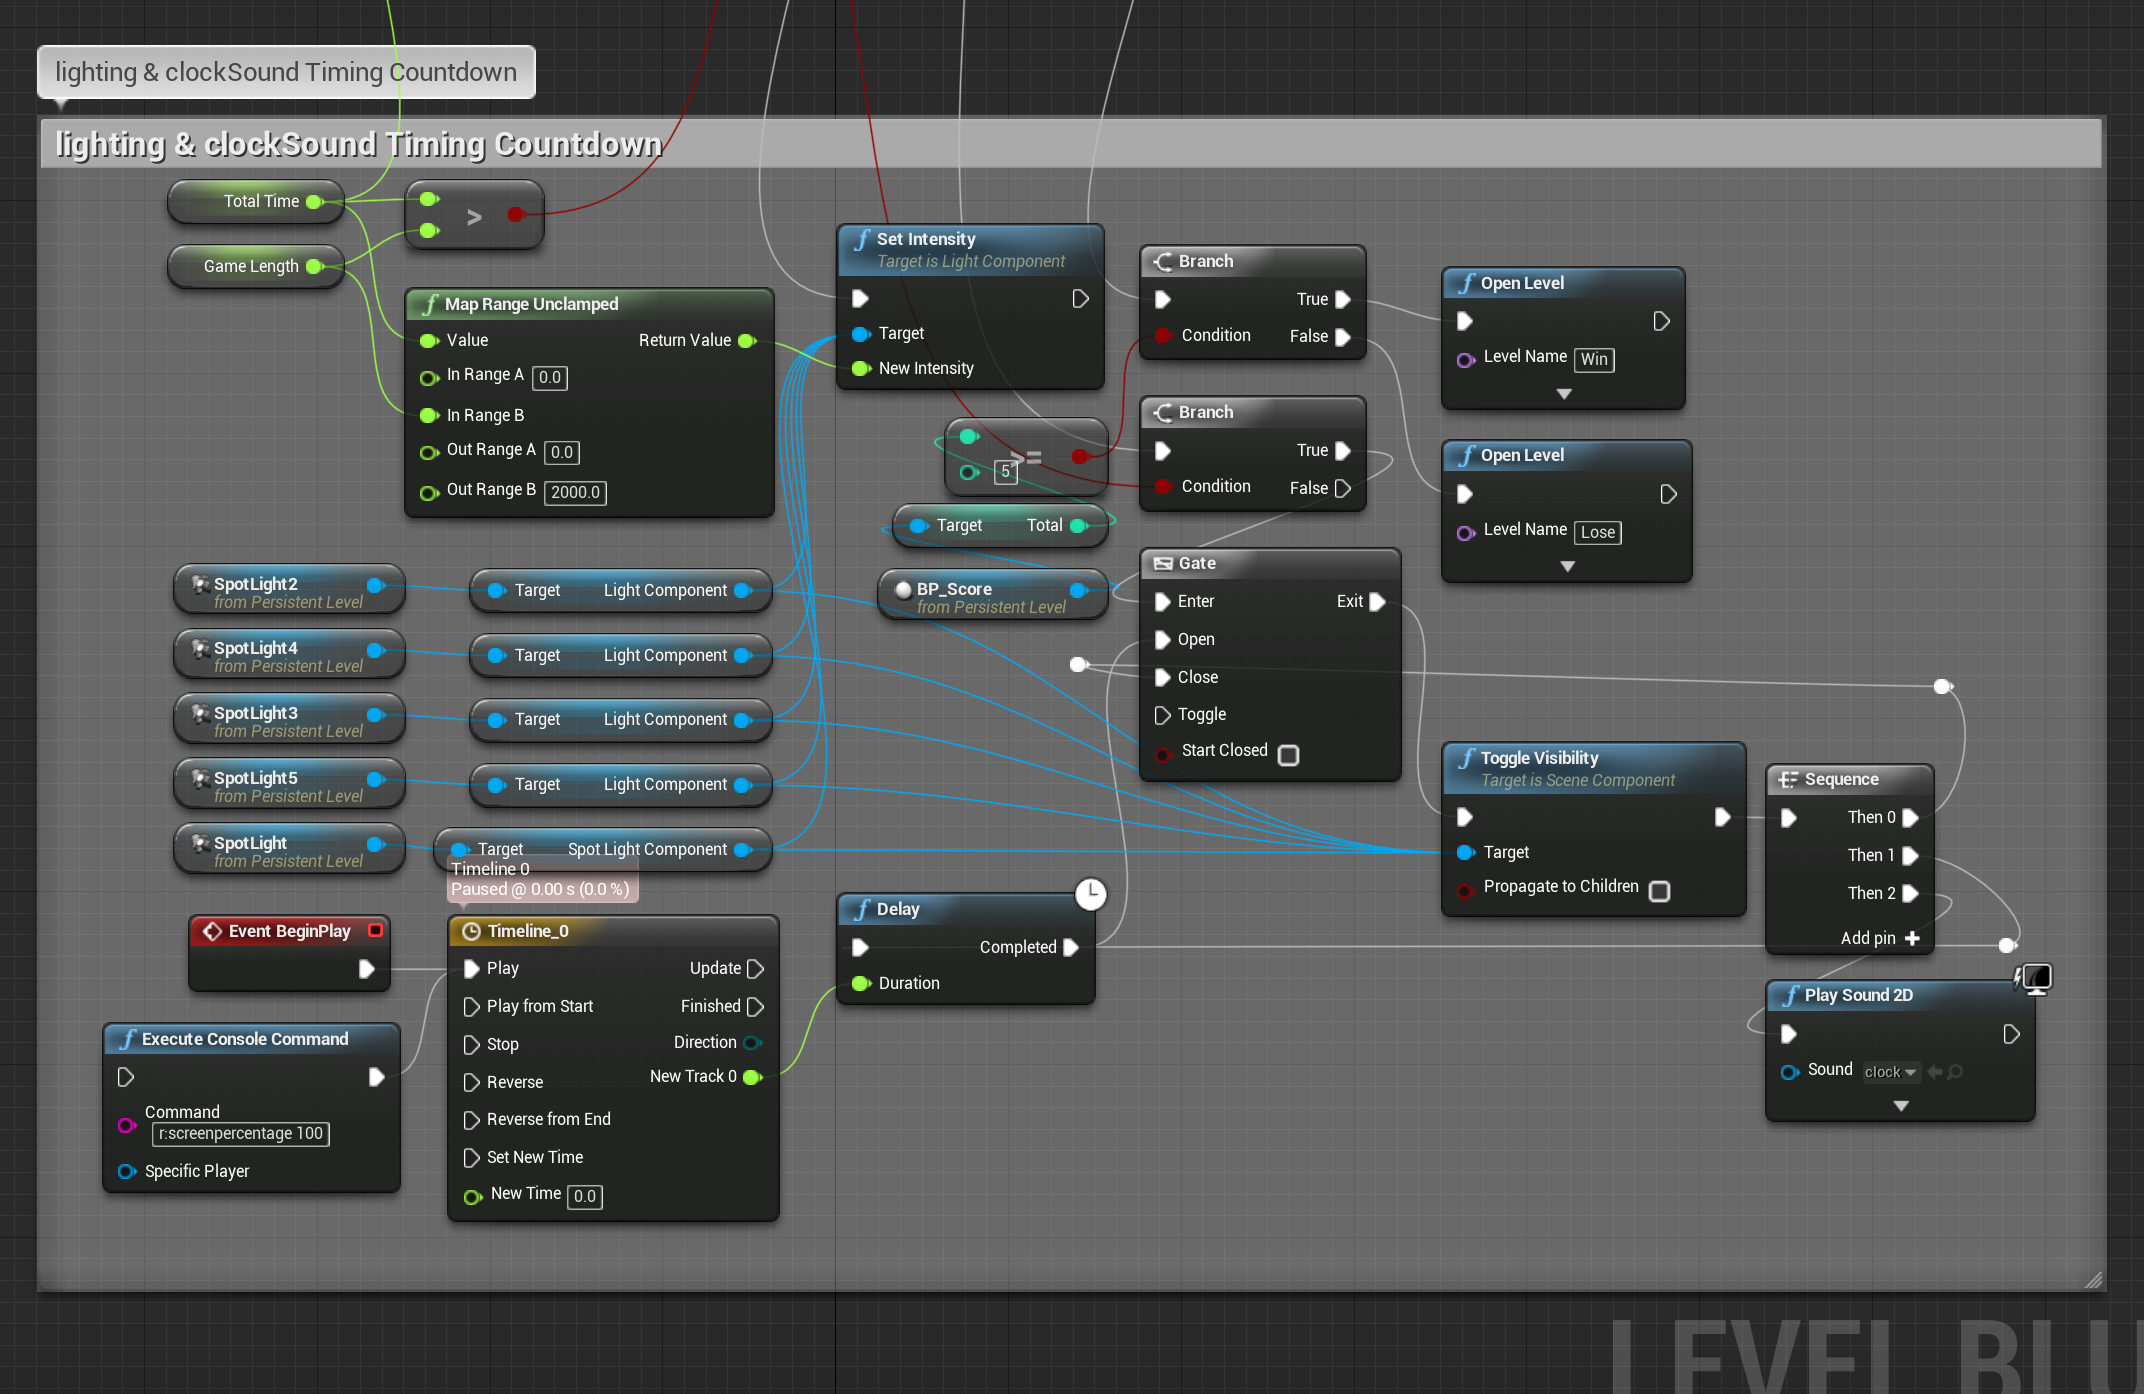
Task: Open the clock Sound asset dropdown
Action: tap(1890, 1072)
